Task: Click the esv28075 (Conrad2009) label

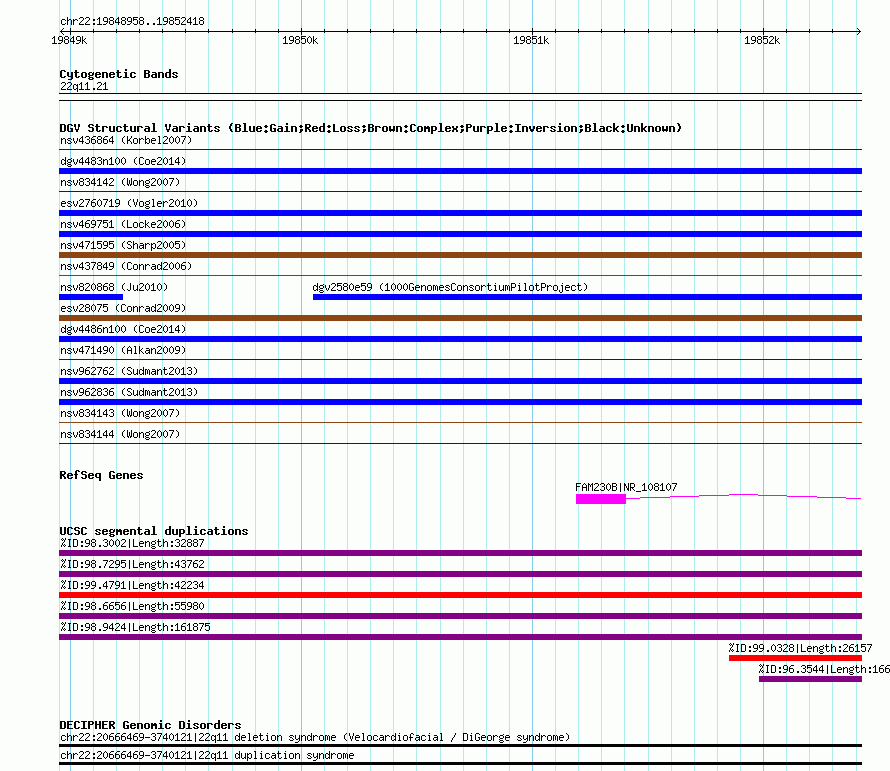Action: click(123, 308)
